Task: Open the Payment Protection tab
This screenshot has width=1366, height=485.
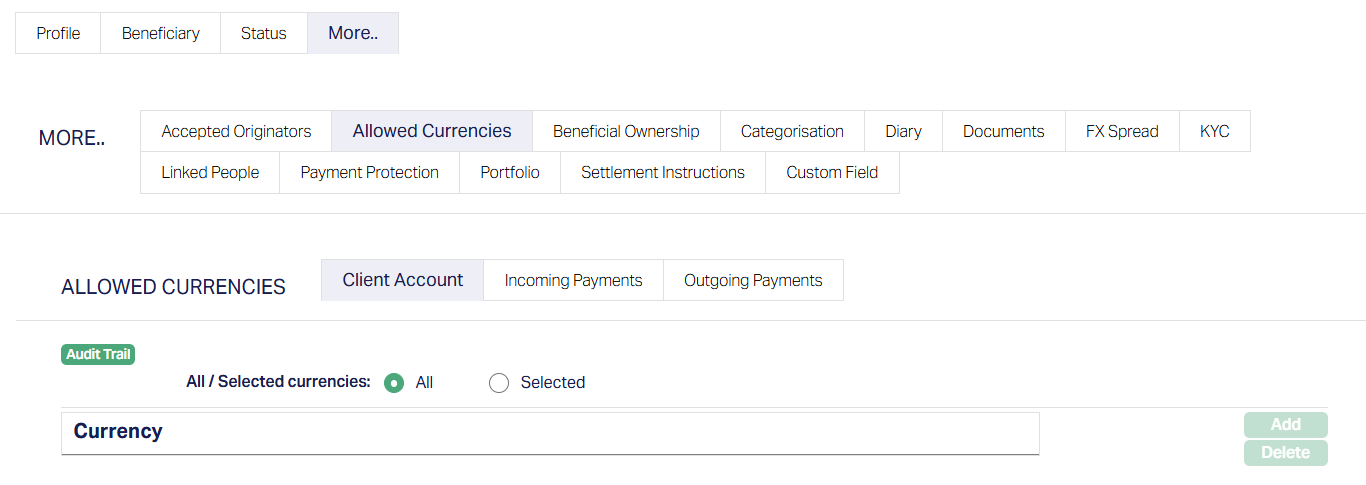Action: pyautogui.click(x=369, y=173)
